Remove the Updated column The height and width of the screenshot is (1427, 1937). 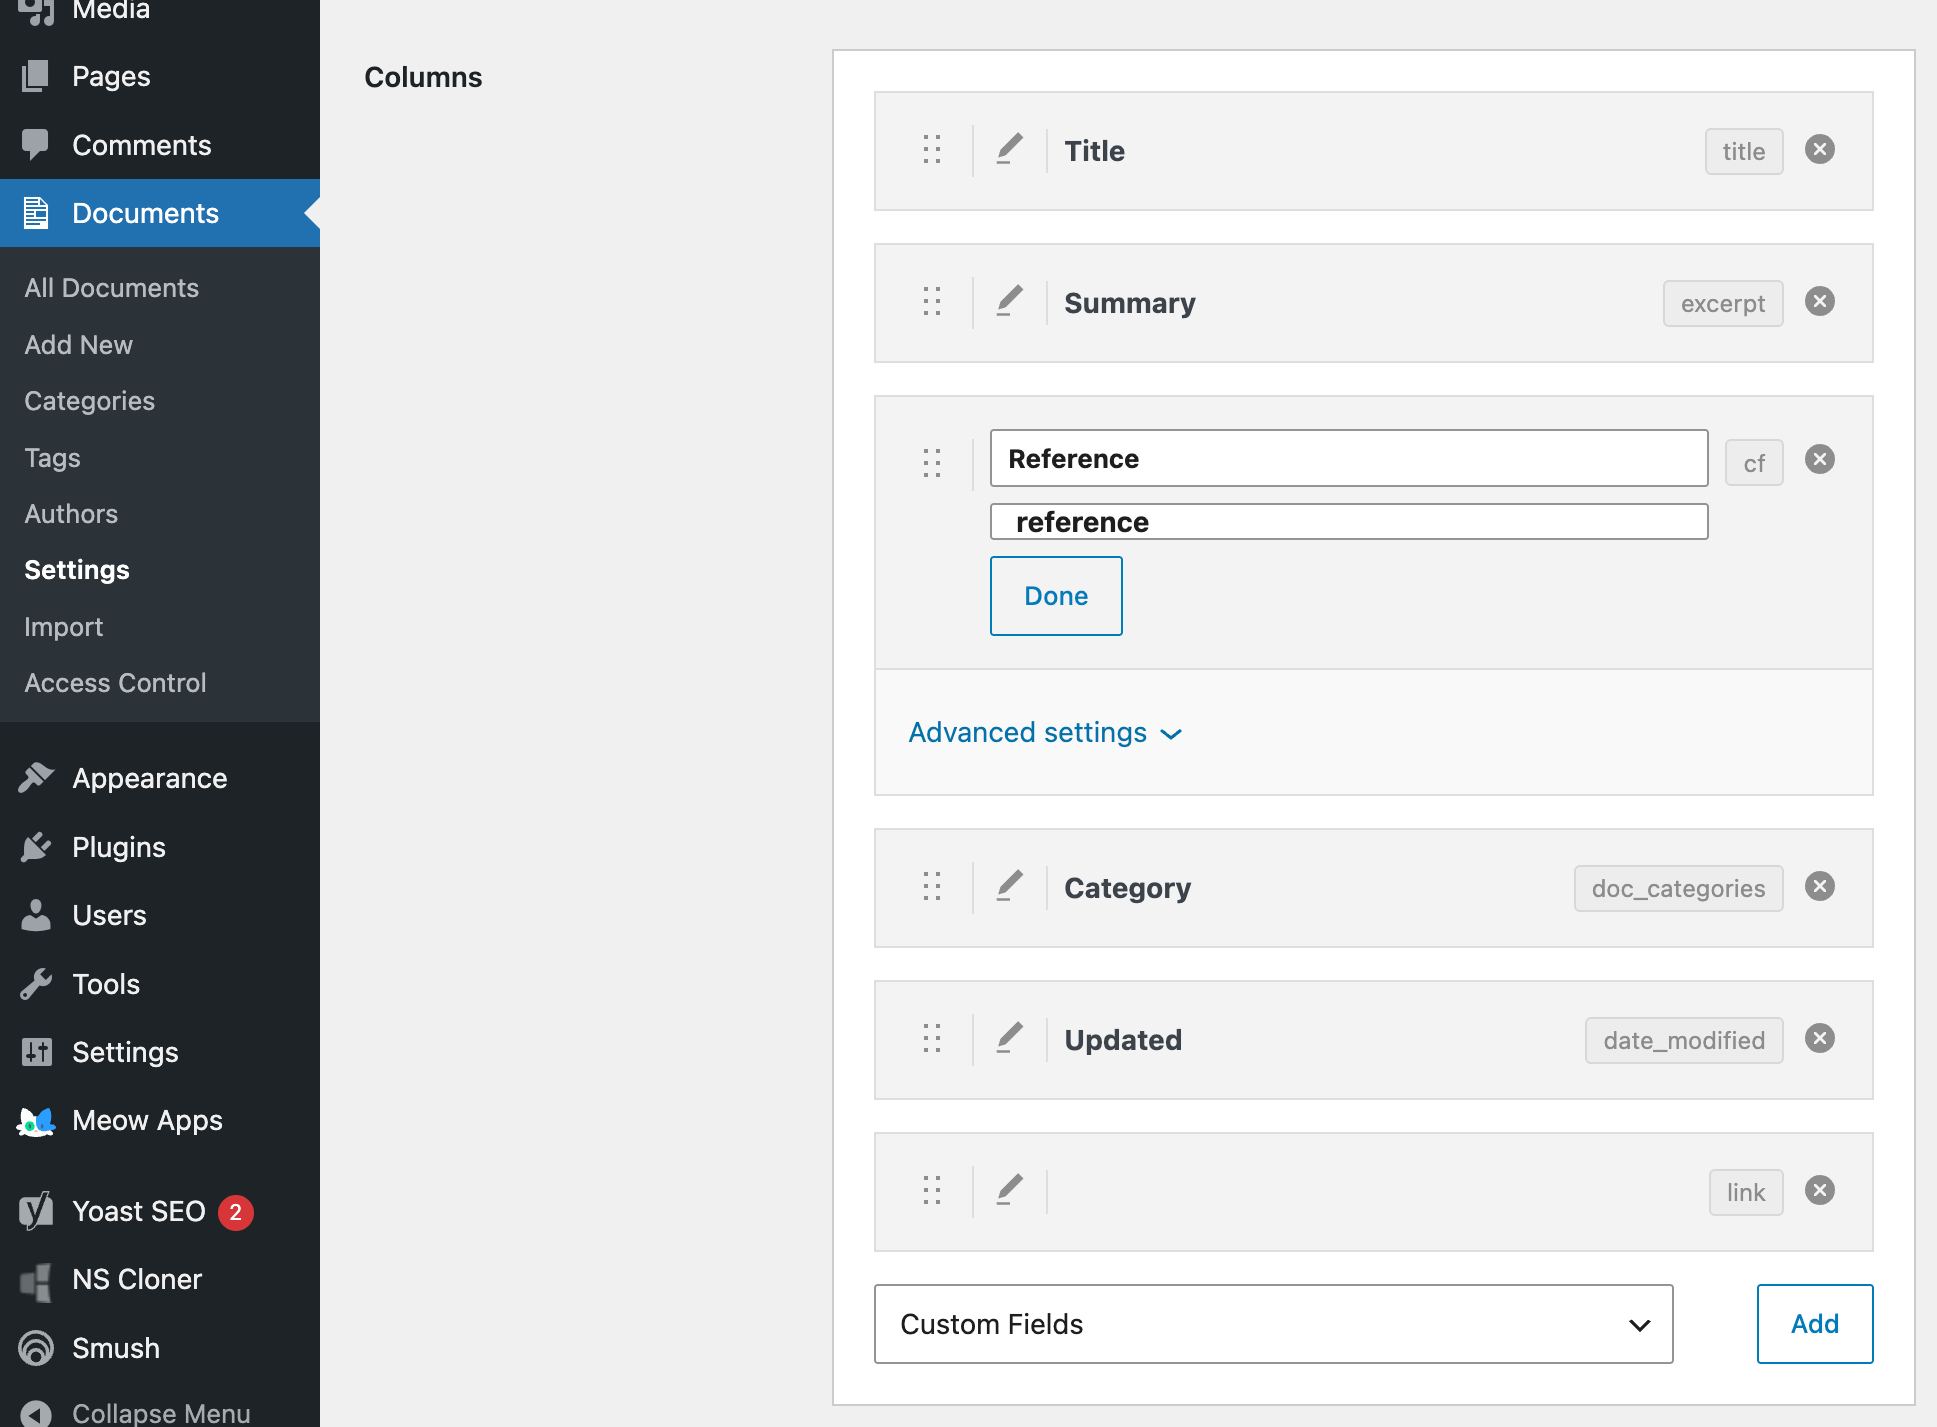[1819, 1038]
